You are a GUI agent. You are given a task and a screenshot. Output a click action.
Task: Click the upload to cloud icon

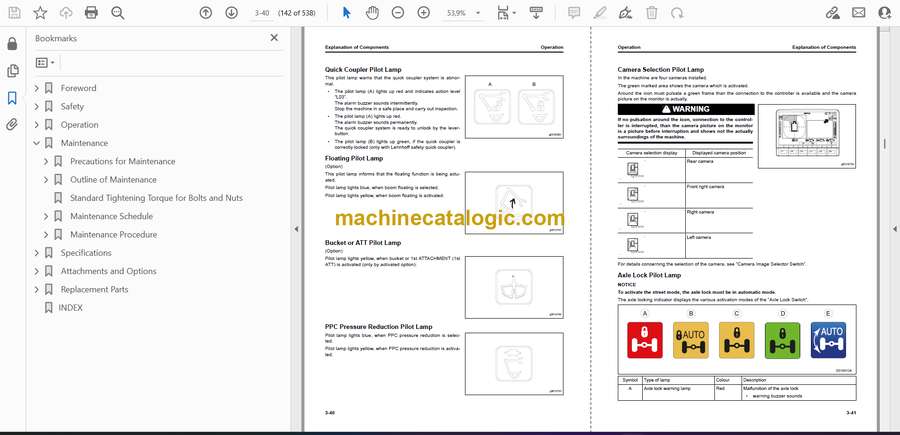click(x=66, y=13)
